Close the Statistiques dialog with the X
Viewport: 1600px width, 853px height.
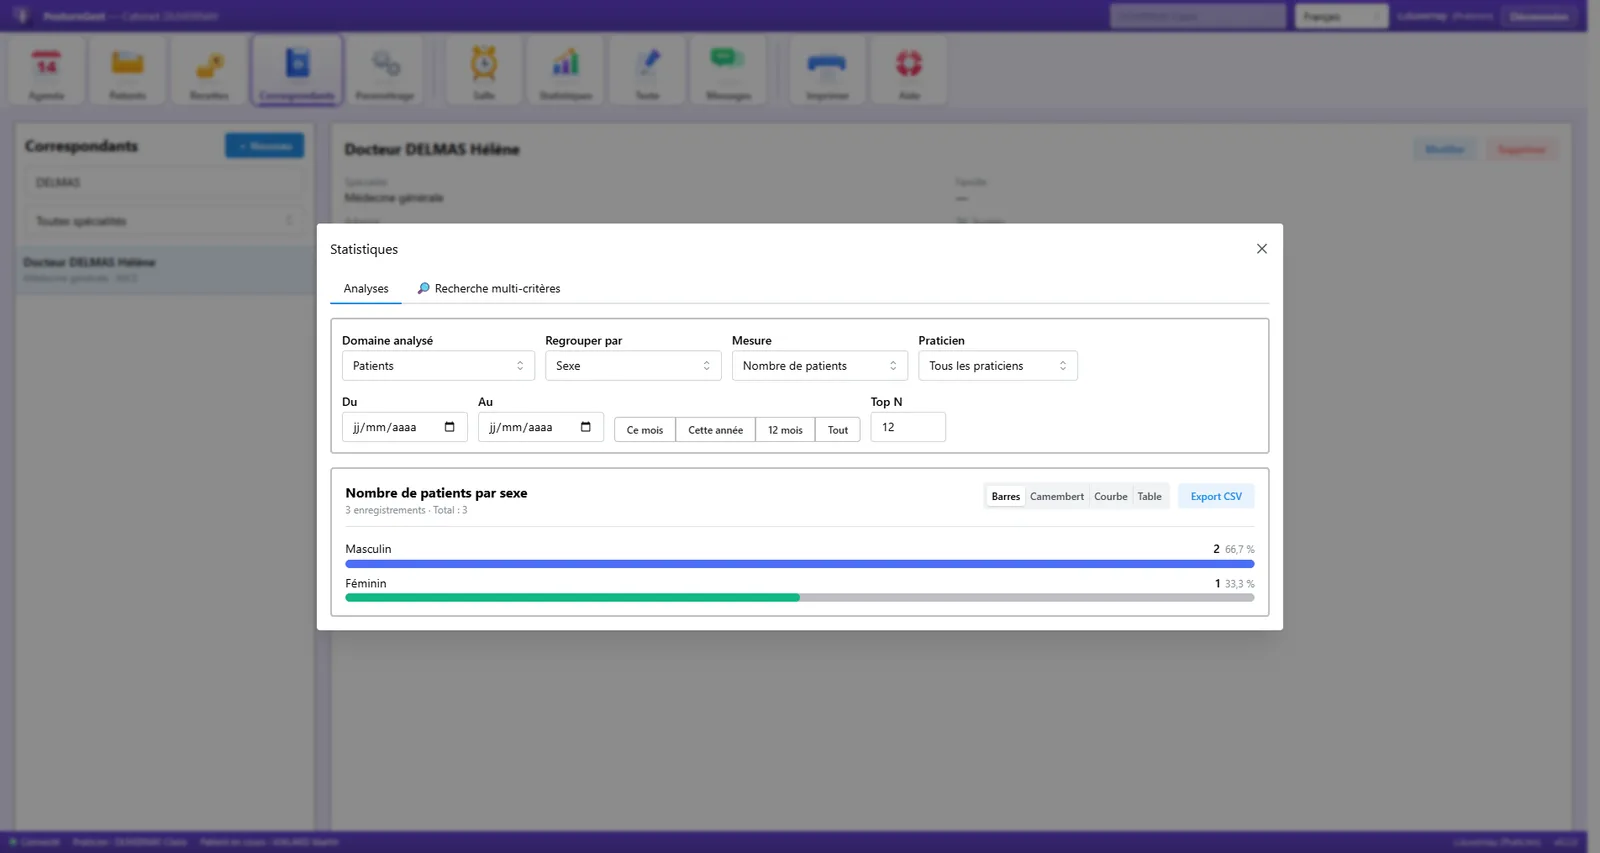1262,249
